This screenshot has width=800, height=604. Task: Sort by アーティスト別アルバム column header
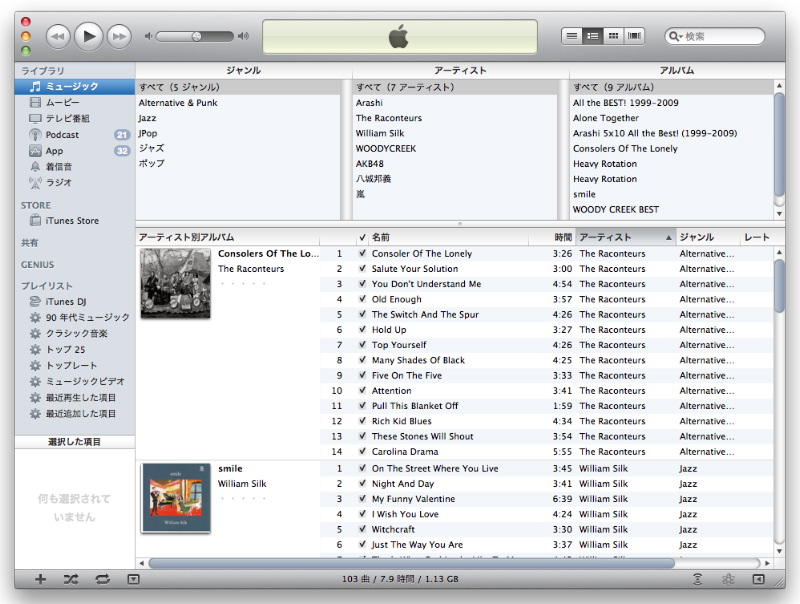tap(228, 237)
